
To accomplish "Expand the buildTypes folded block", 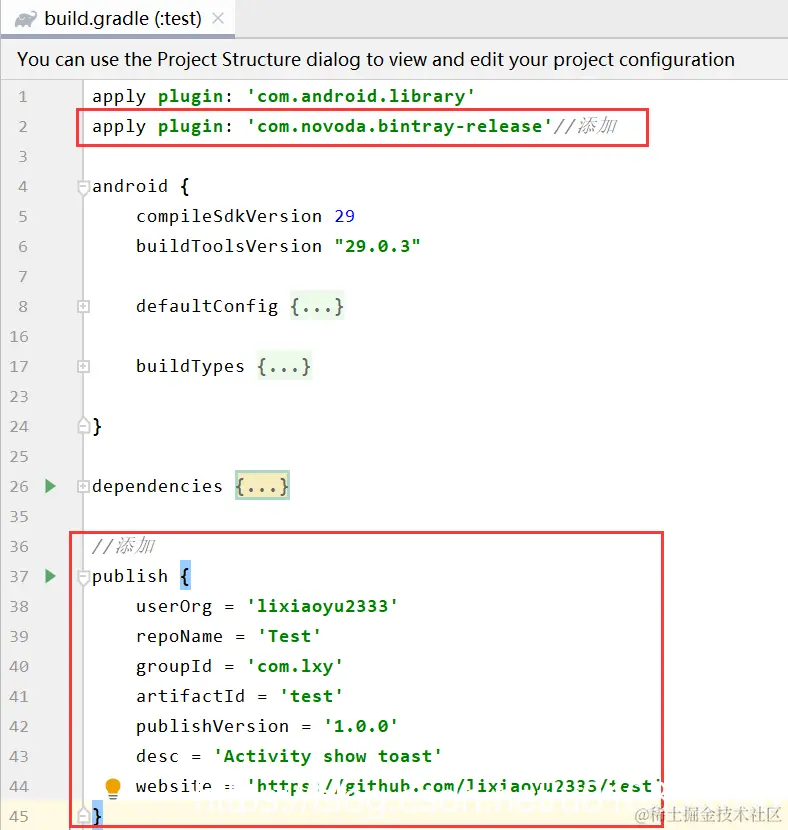I will 83,366.
